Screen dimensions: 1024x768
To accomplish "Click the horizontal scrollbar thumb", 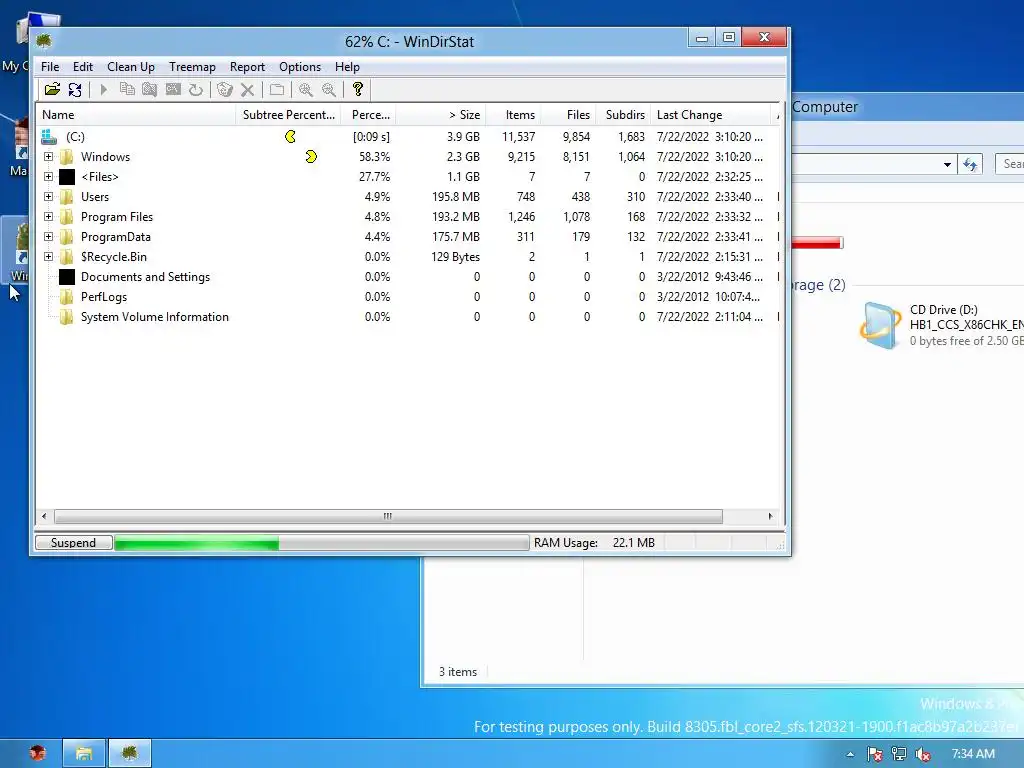I will pyautogui.click(x=389, y=517).
